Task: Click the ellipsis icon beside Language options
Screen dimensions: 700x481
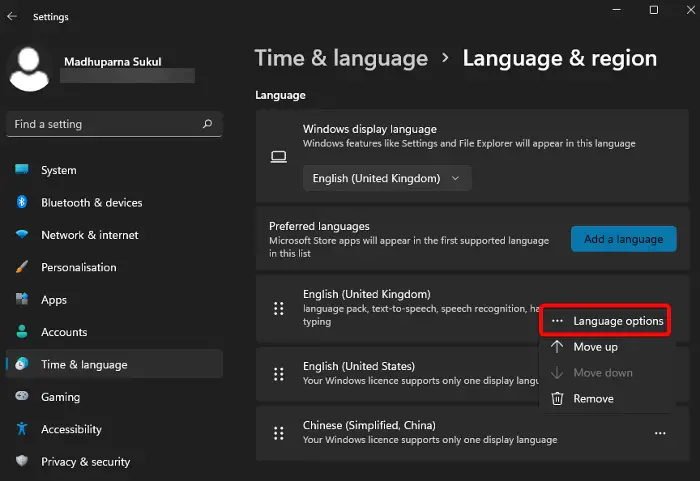Action: [x=557, y=321]
